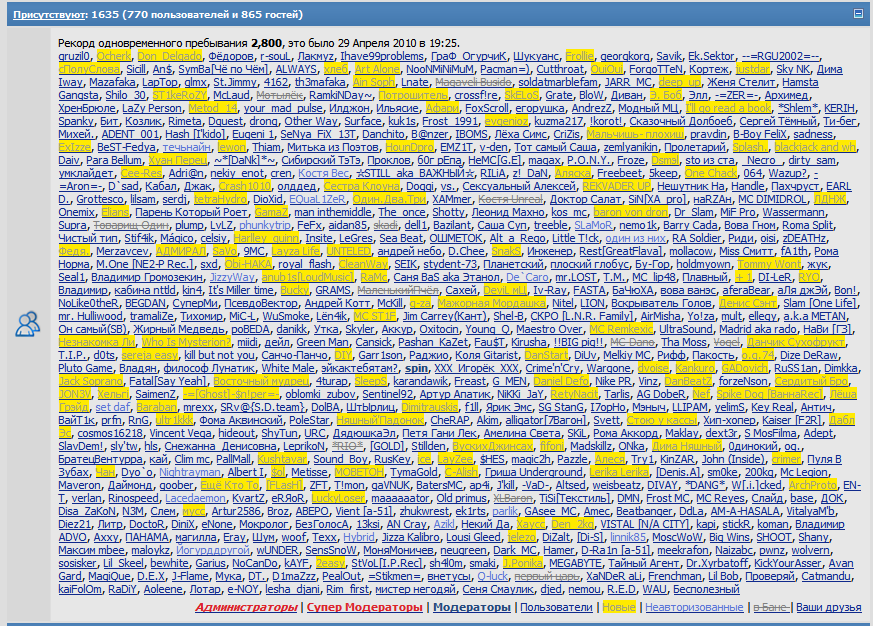Click the users group icon
The image size is (873, 626).
coord(27,324)
